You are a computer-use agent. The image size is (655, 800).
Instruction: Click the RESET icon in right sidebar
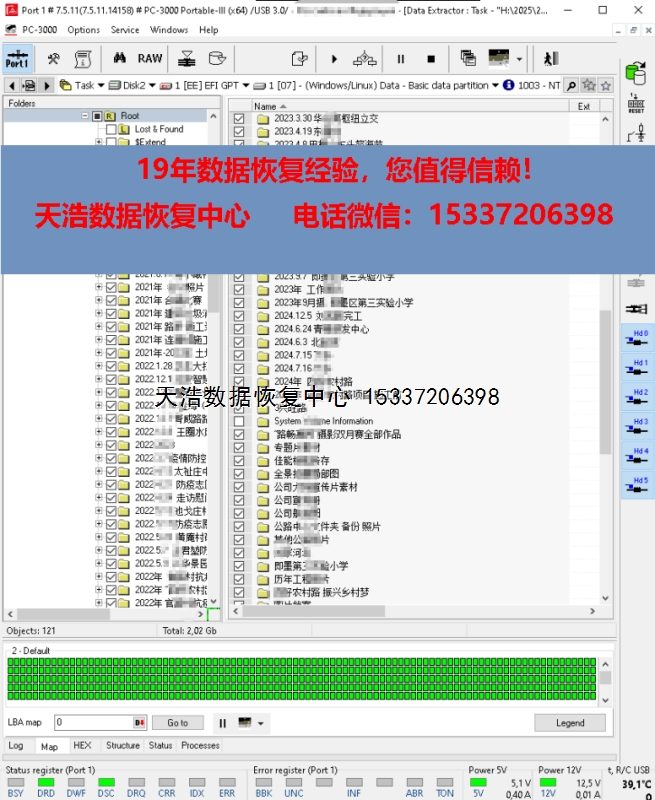coord(635,105)
